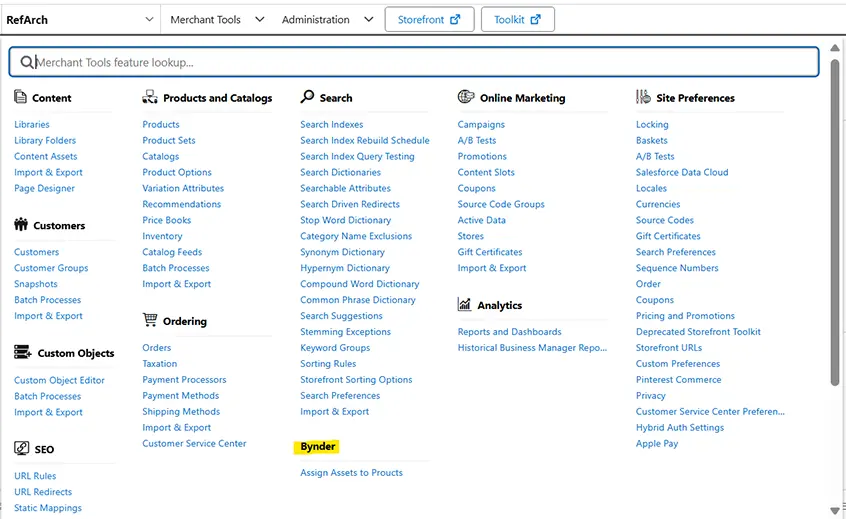The height and width of the screenshot is (519, 846).
Task: Open Sorting Rules link
Action: coord(328,364)
